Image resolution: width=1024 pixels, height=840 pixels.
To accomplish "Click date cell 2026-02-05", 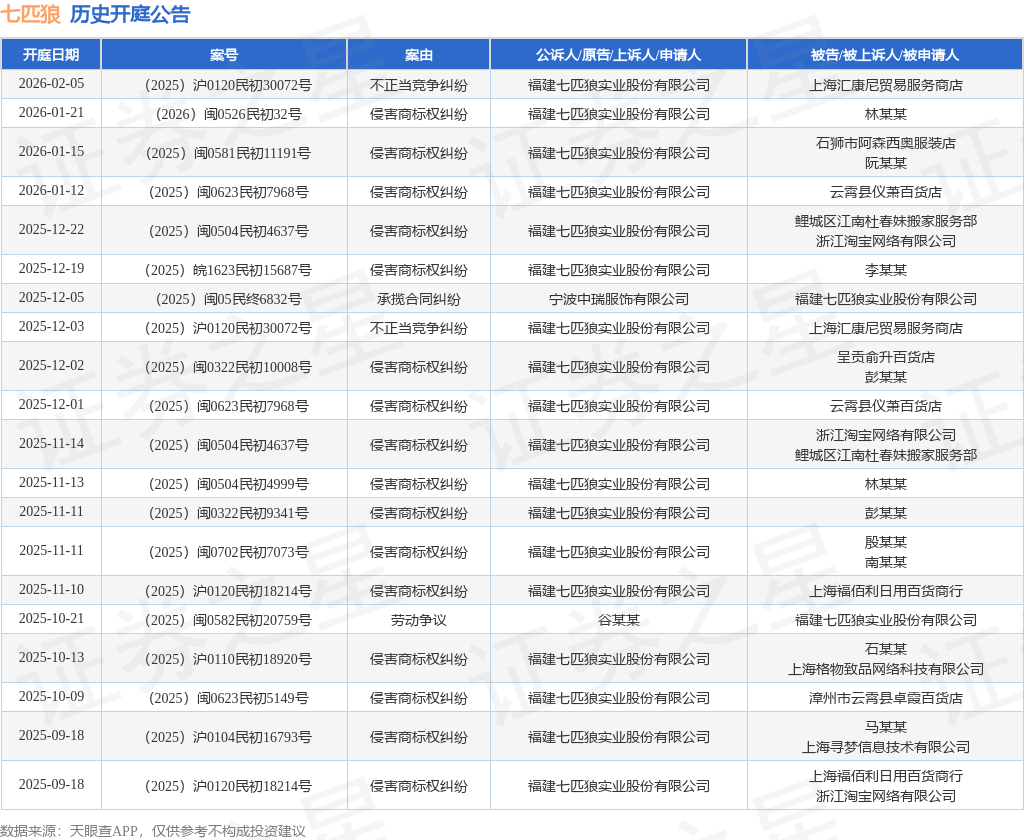I will [51, 84].
